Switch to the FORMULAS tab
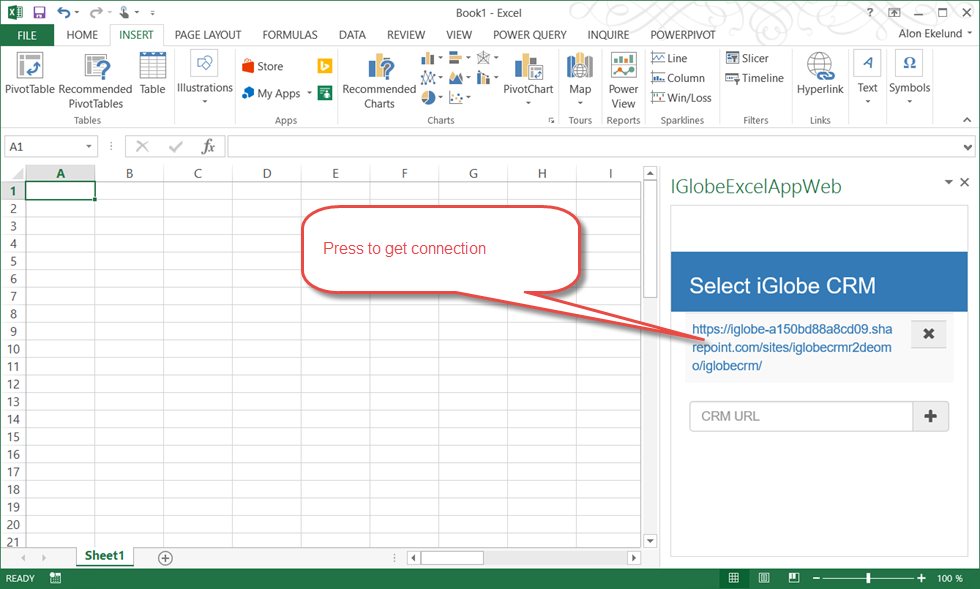This screenshot has height=589, width=980. (290, 35)
